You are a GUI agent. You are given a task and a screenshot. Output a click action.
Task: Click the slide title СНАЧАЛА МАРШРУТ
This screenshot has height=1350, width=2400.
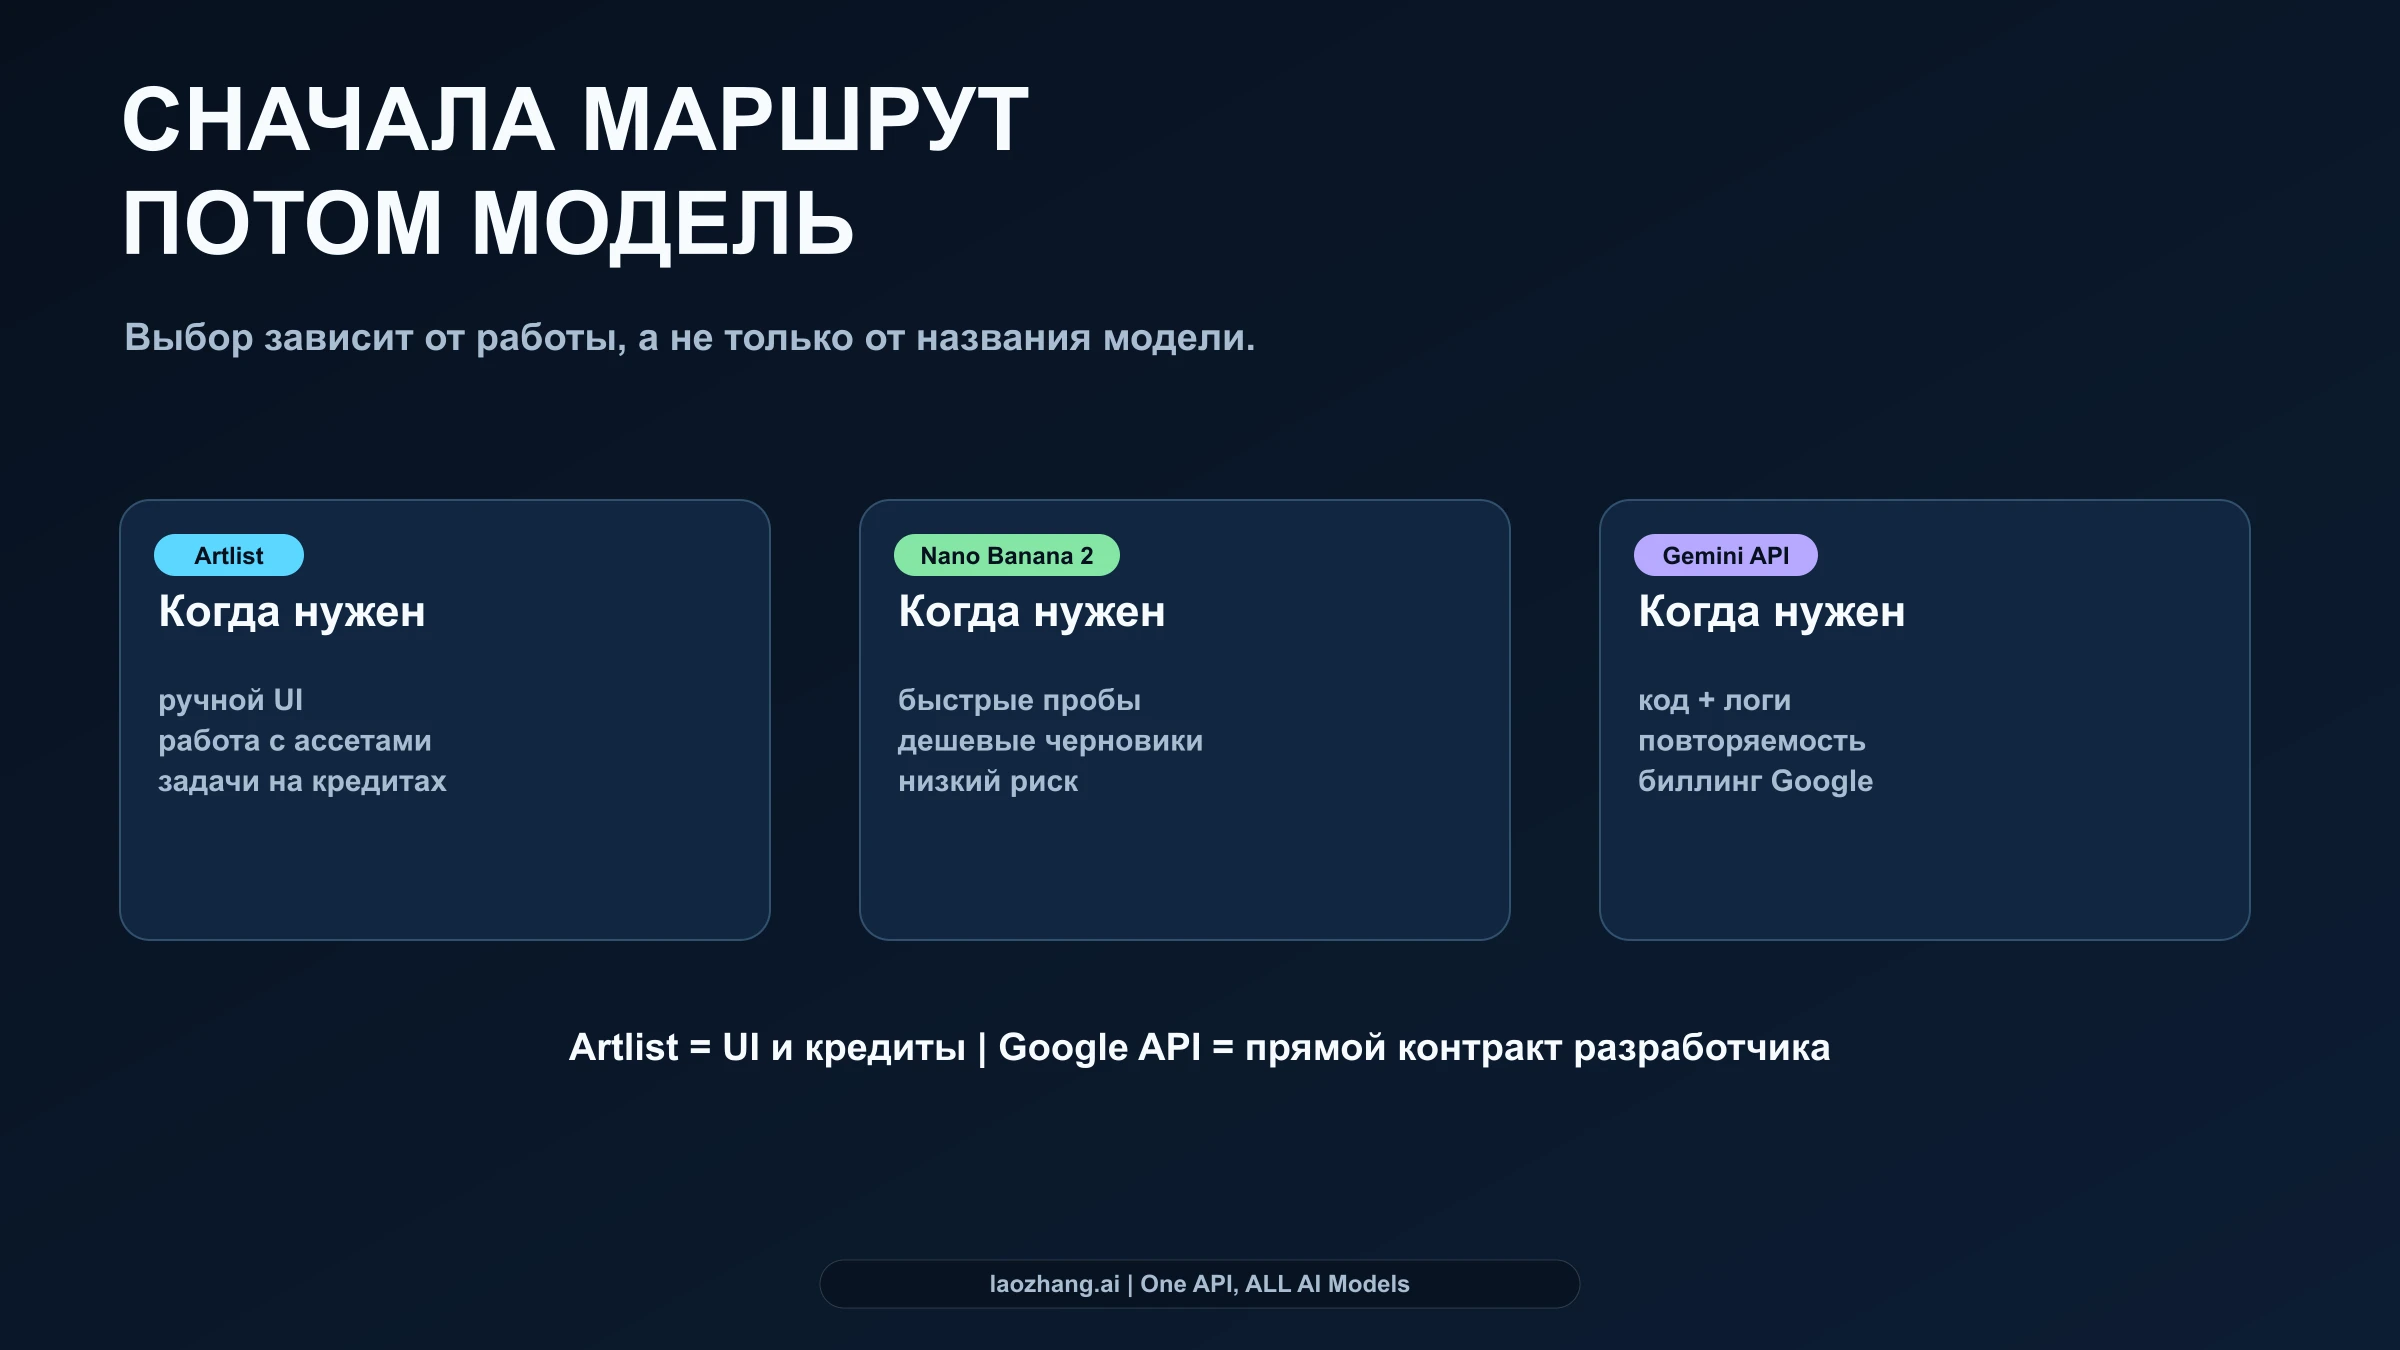coord(570,120)
